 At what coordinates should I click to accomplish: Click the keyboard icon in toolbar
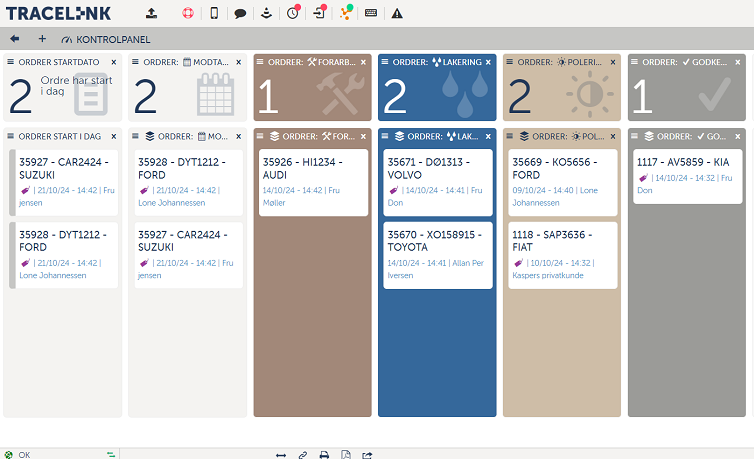(371, 13)
